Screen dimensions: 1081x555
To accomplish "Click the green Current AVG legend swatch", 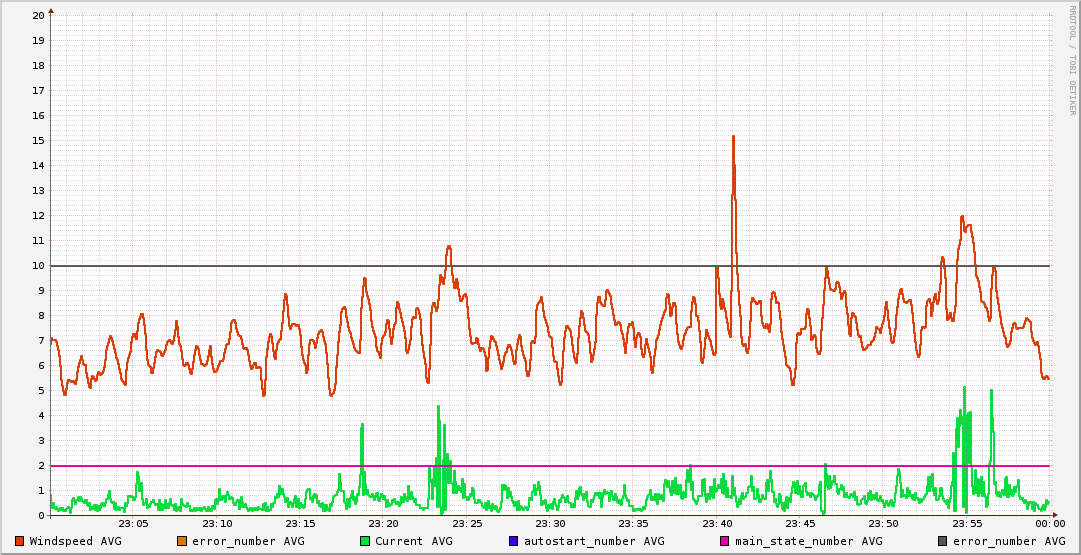I will (365, 541).
